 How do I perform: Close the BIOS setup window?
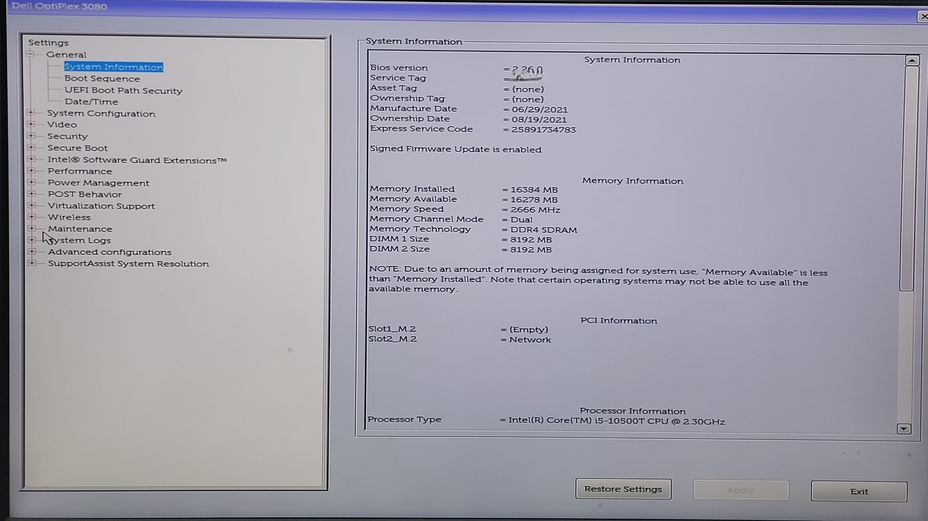point(923,17)
